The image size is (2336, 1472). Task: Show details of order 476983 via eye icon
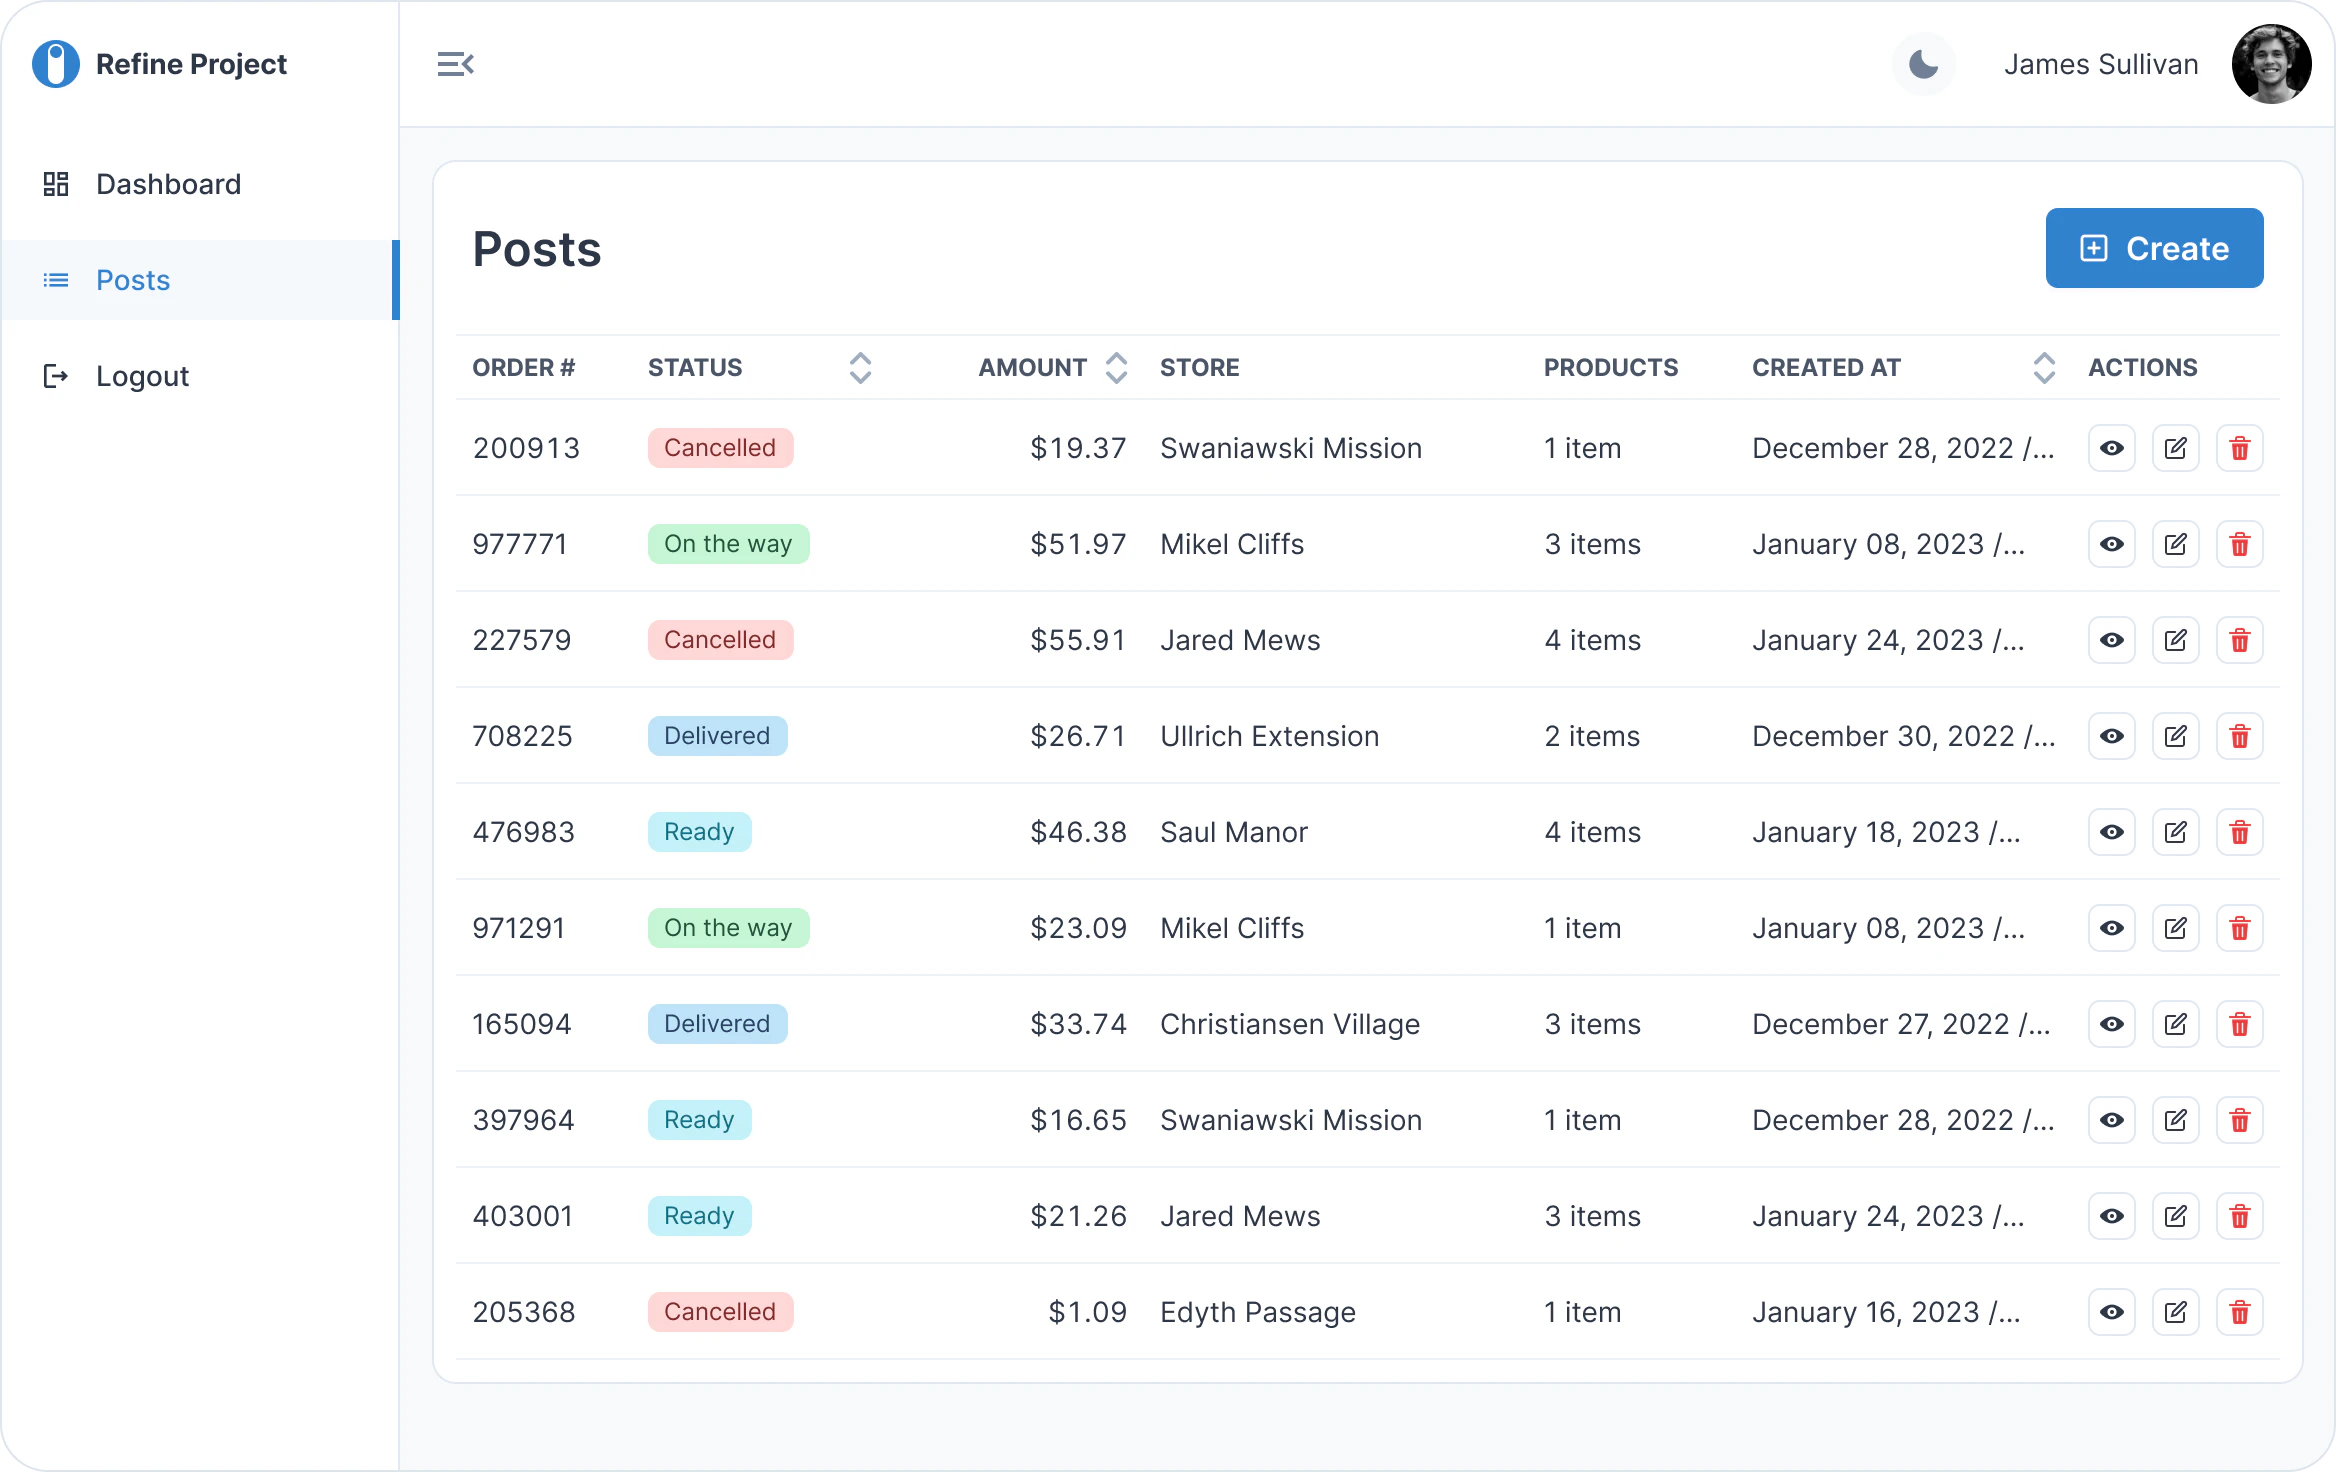pos(2112,831)
